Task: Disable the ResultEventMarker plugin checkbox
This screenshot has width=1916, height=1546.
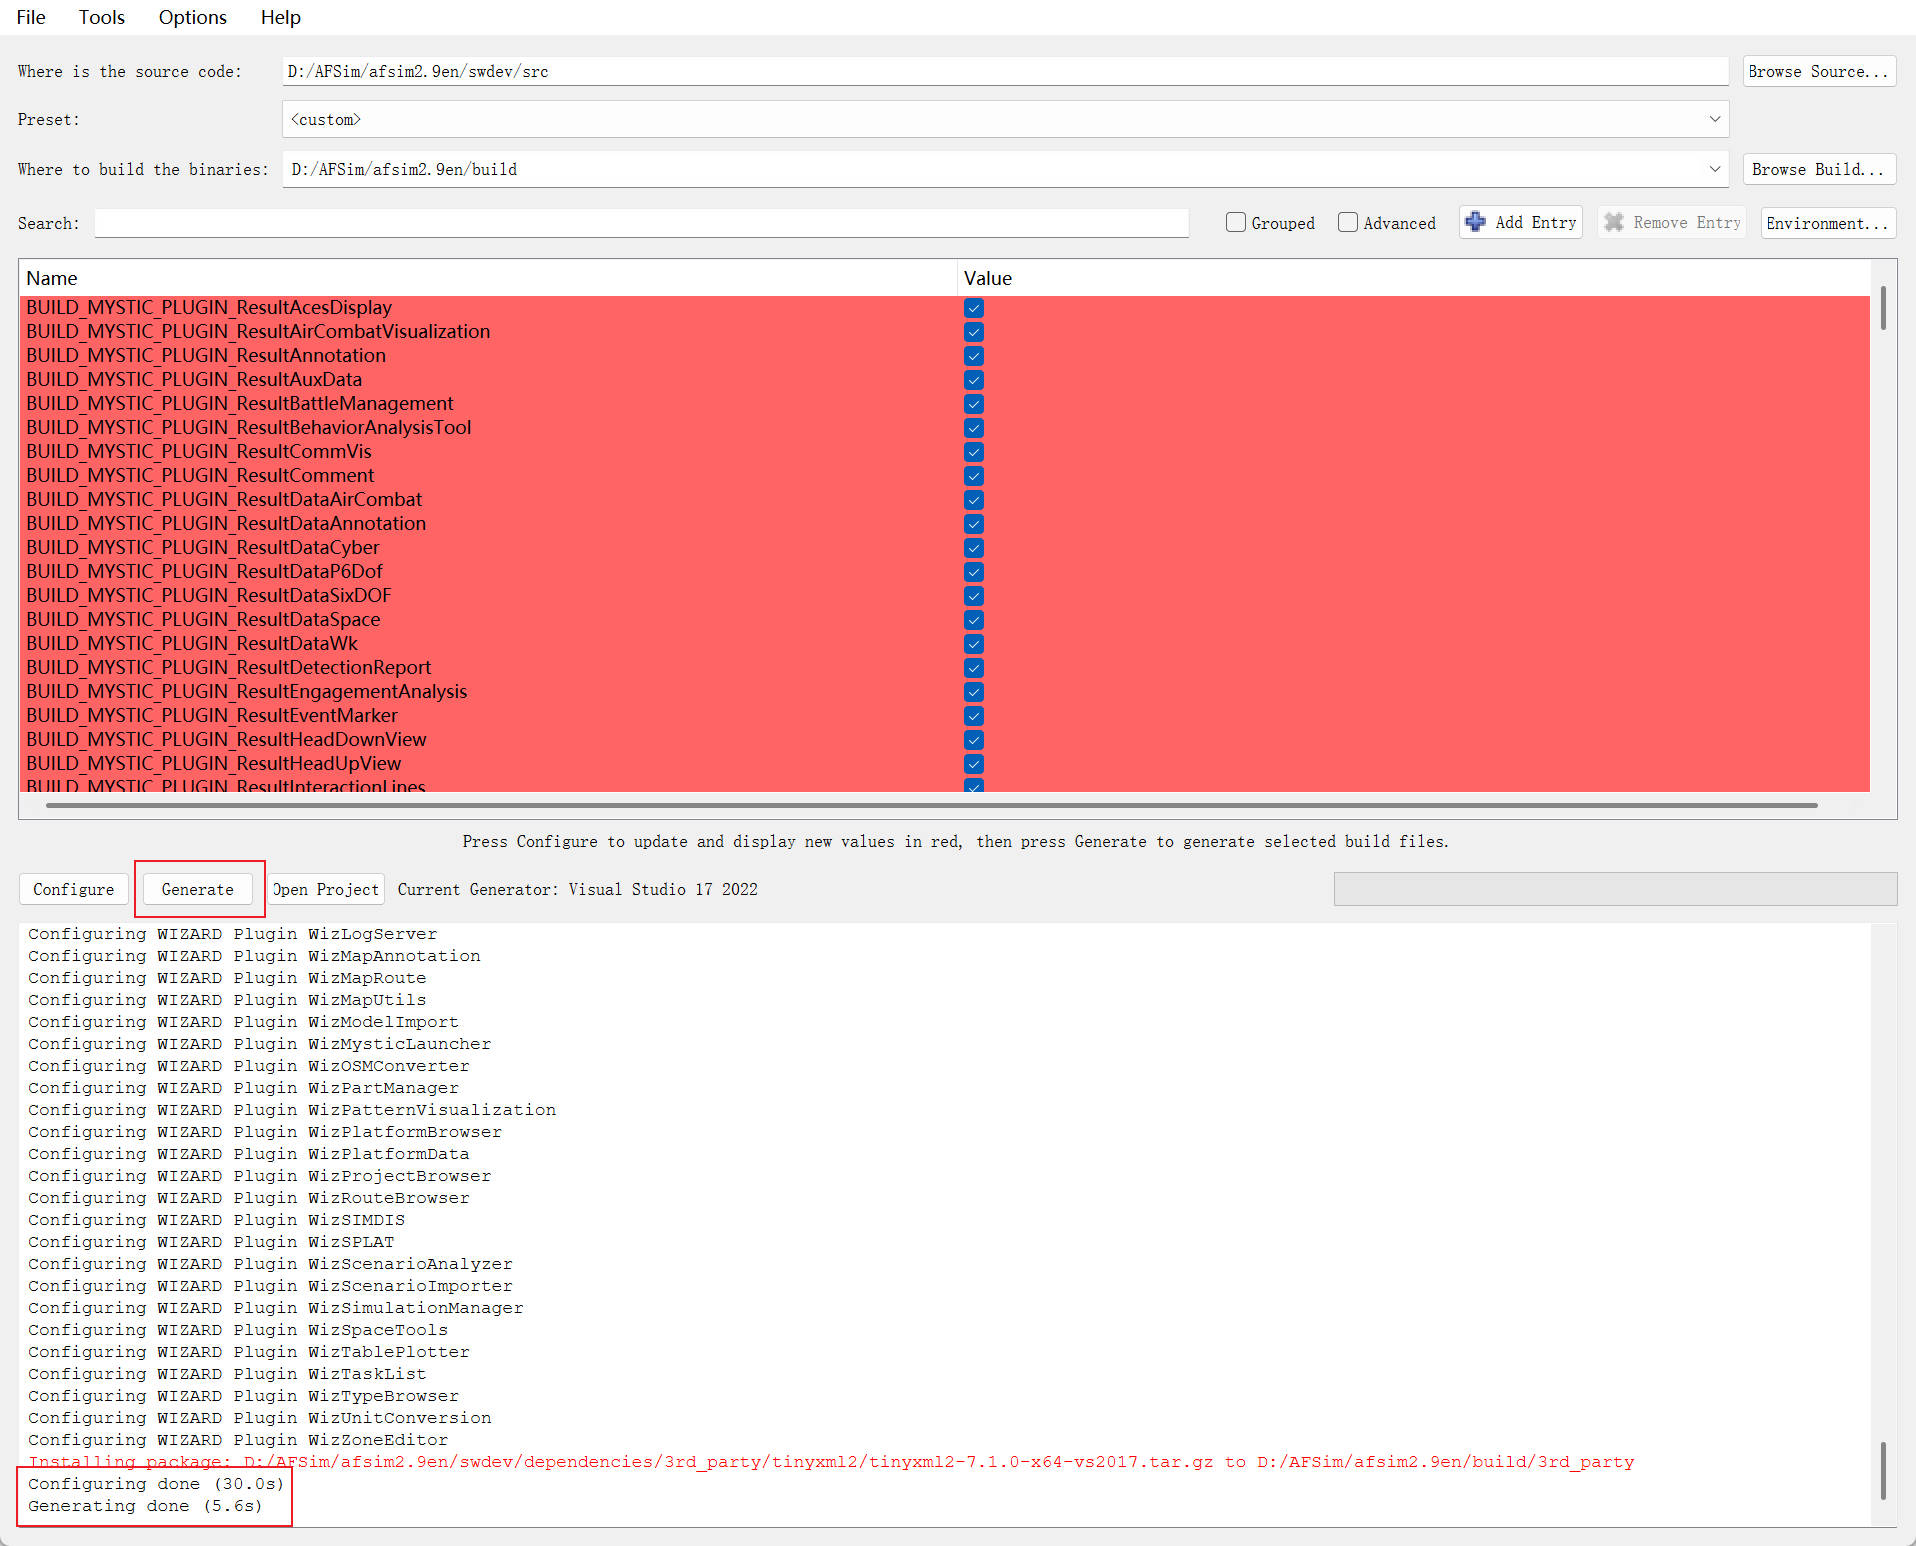Action: pos(973,716)
